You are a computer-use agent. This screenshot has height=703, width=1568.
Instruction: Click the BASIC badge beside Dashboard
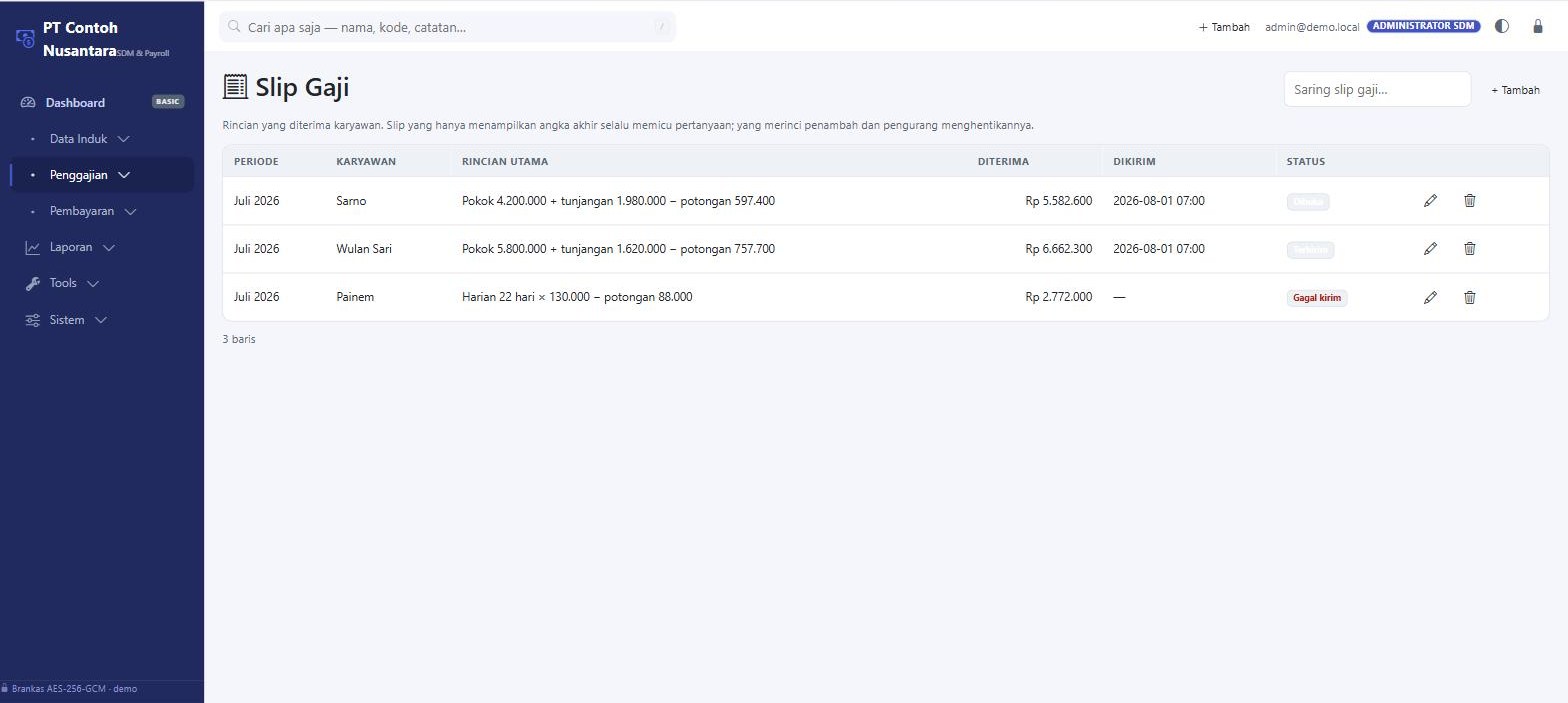168,102
